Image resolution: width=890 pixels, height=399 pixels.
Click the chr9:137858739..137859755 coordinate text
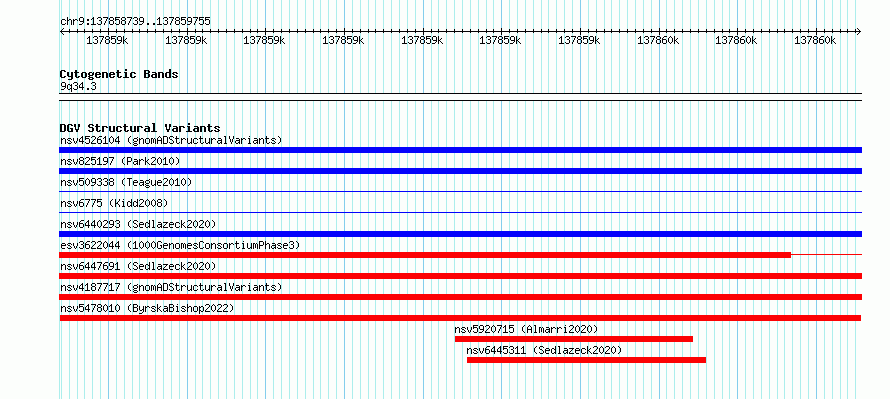tap(135, 22)
